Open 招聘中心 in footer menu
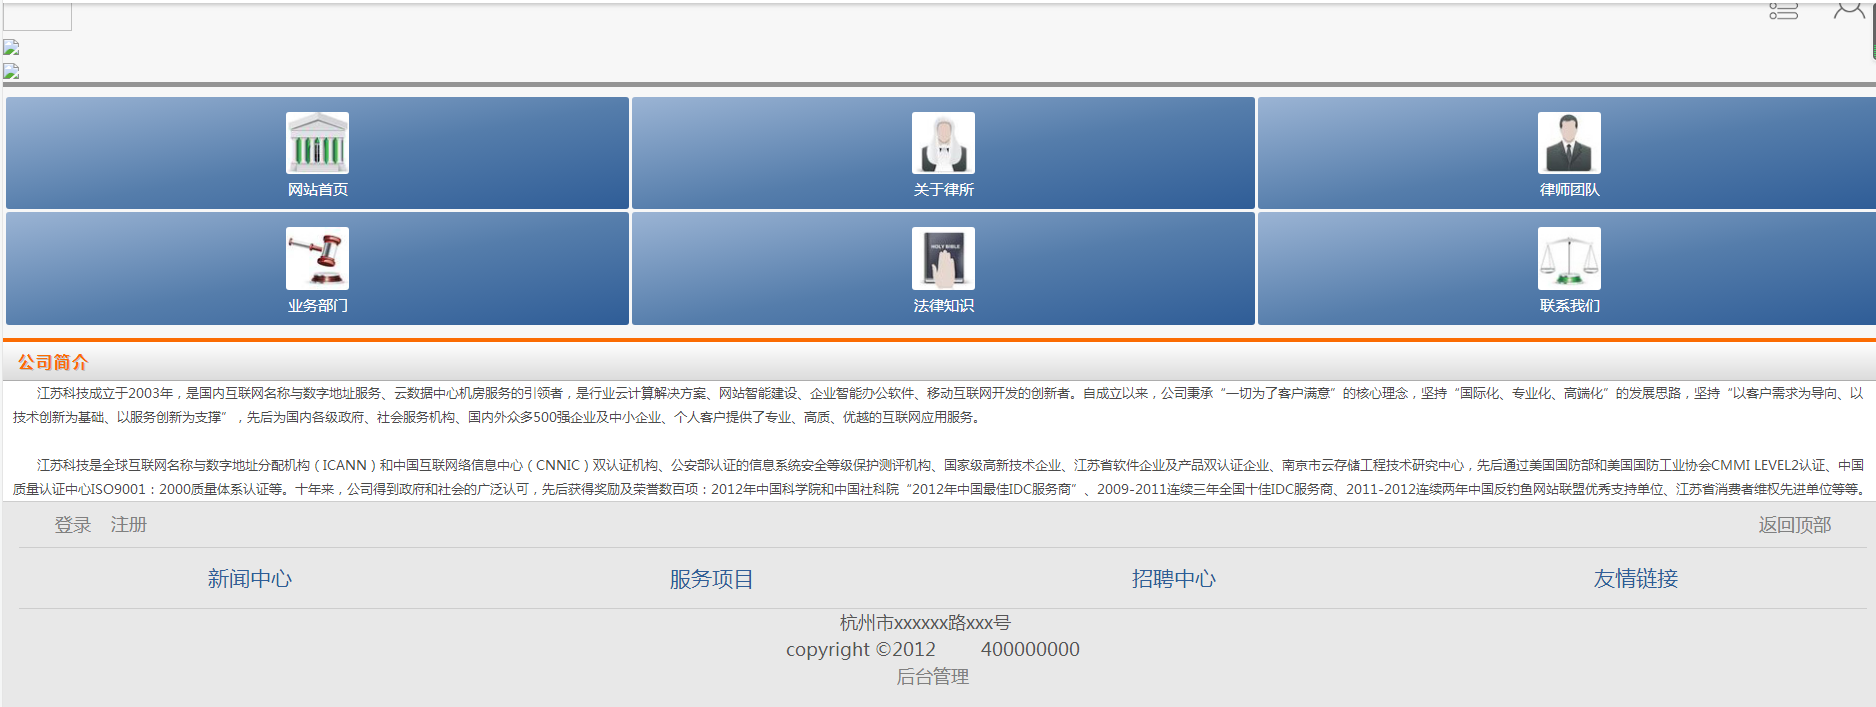This screenshot has width=1876, height=707. [1173, 579]
